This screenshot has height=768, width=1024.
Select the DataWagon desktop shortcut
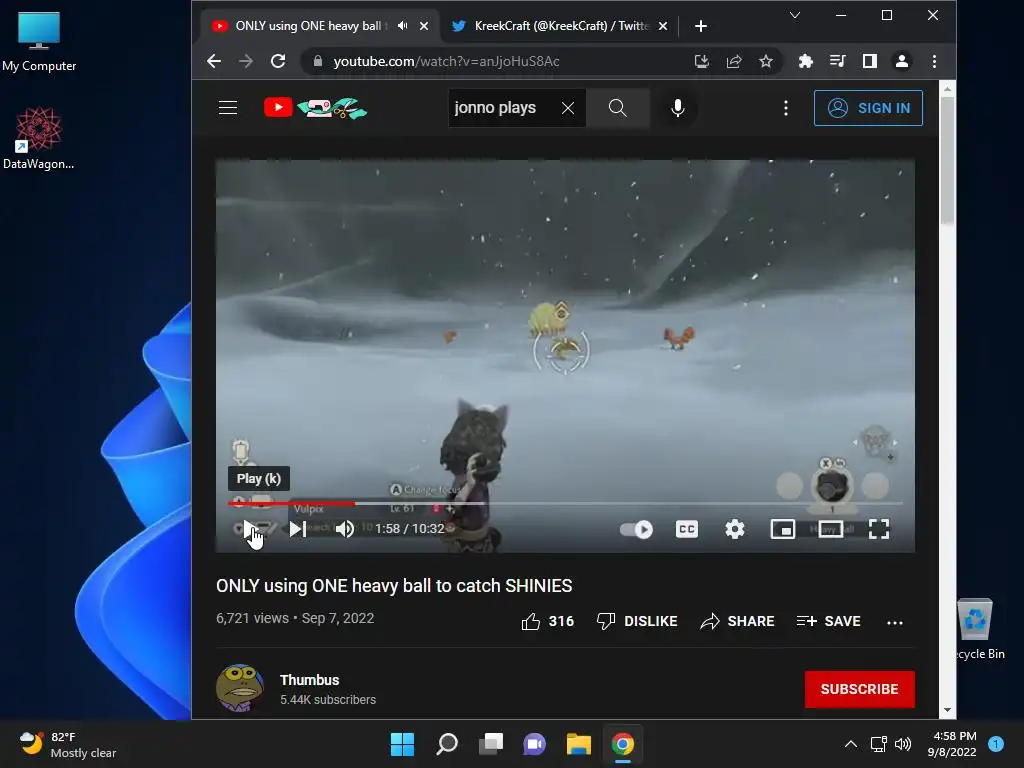pyautogui.click(x=39, y=138)
